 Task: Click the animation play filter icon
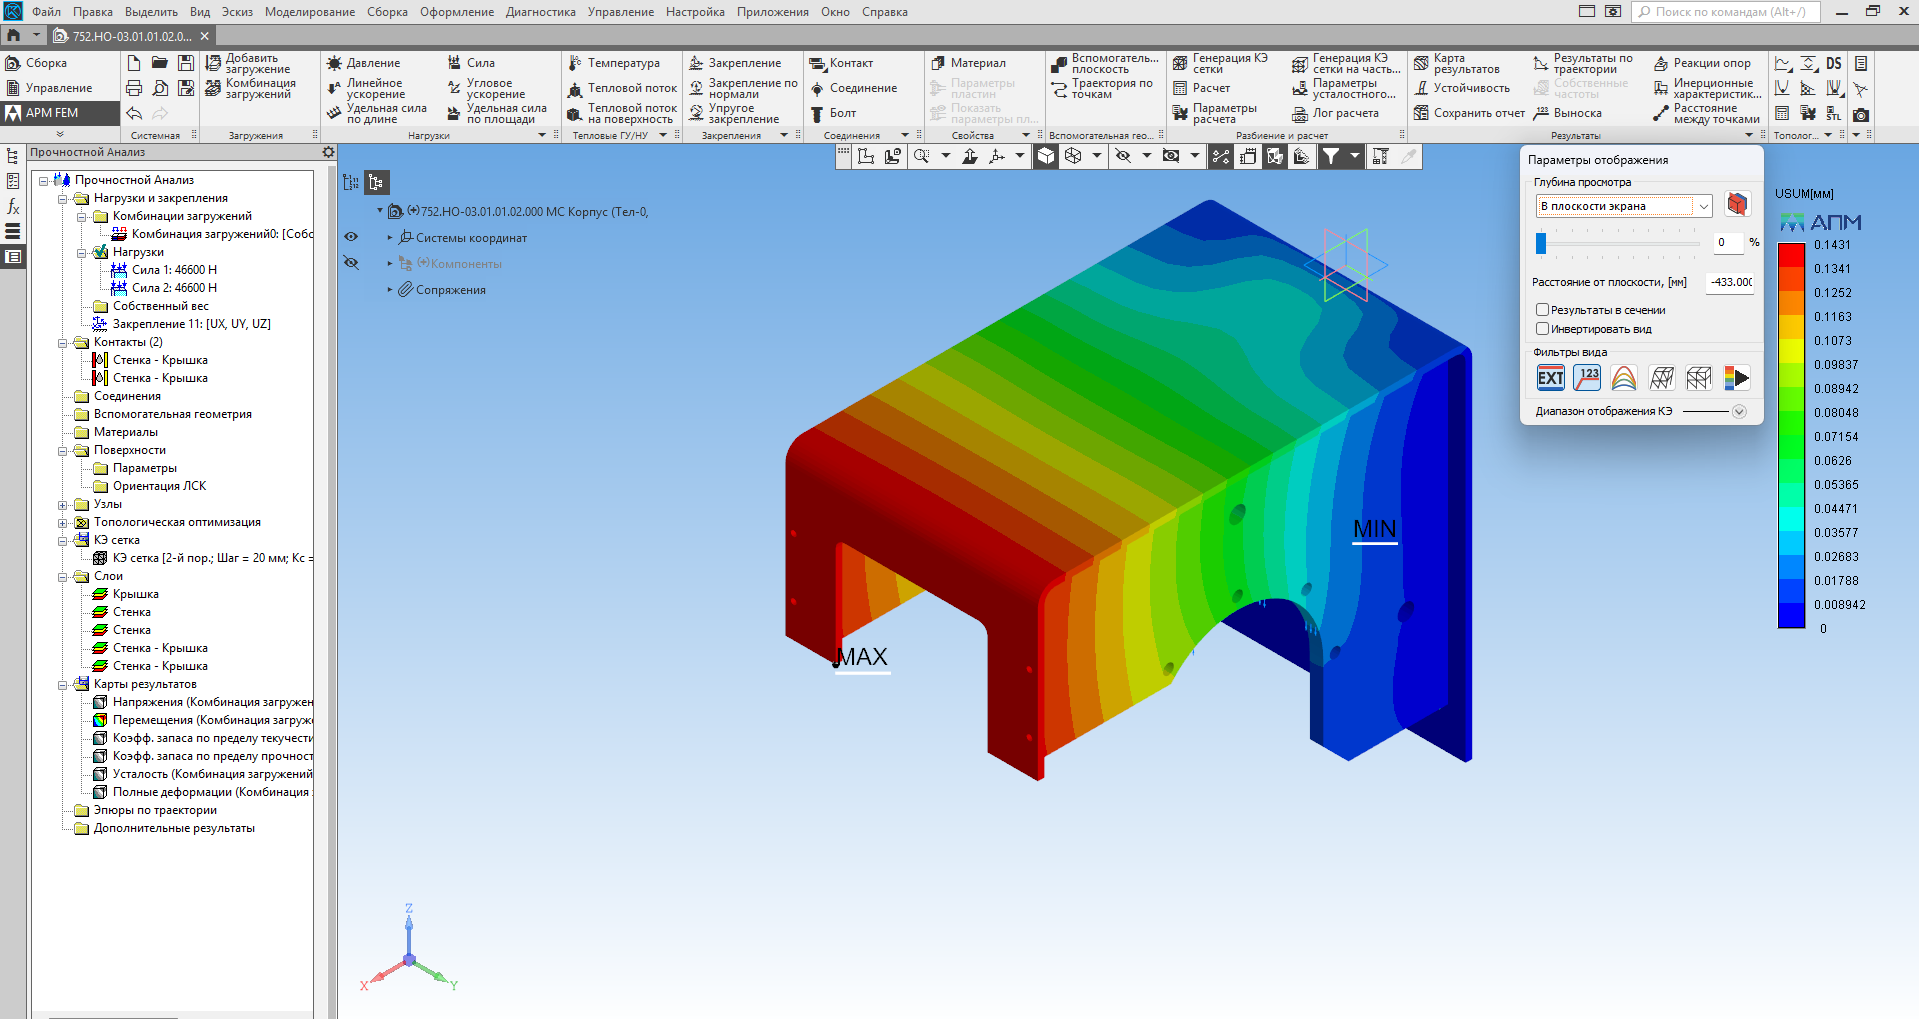pyautogui.click(x=1737, y=378)
